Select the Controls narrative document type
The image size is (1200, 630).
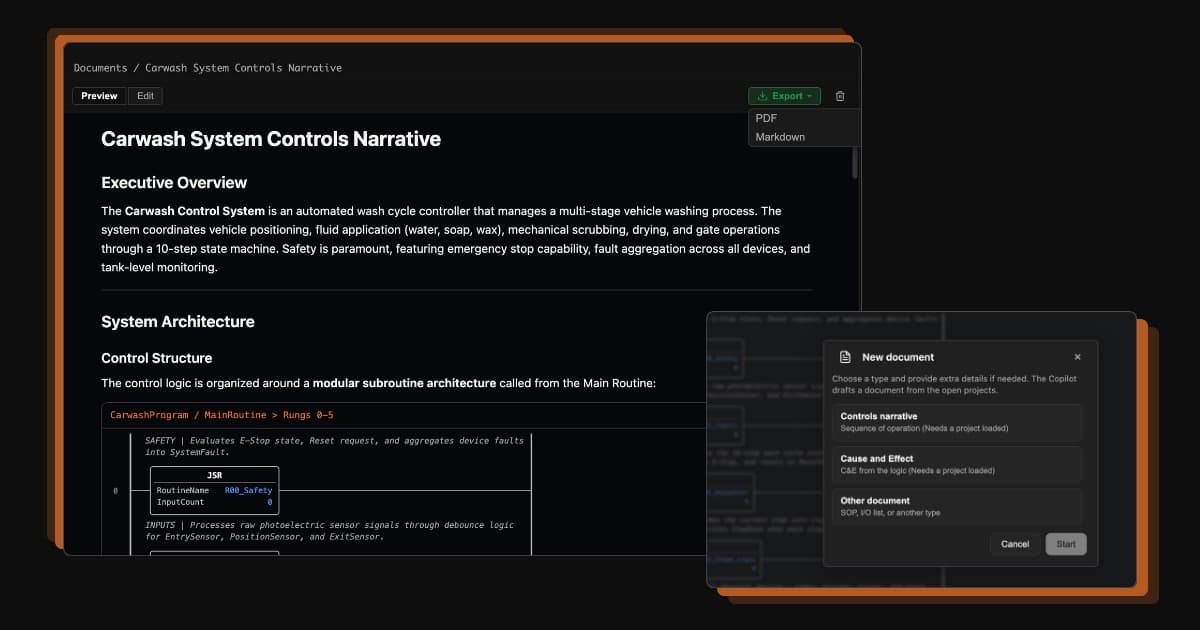click(x=957, y=422)
